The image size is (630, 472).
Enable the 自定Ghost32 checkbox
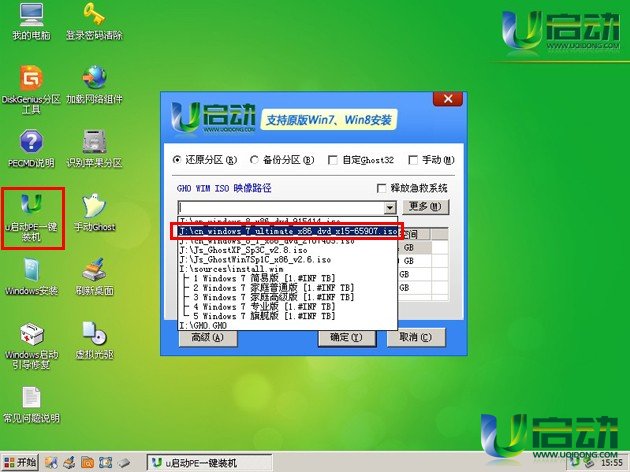[x=333, y=160]
